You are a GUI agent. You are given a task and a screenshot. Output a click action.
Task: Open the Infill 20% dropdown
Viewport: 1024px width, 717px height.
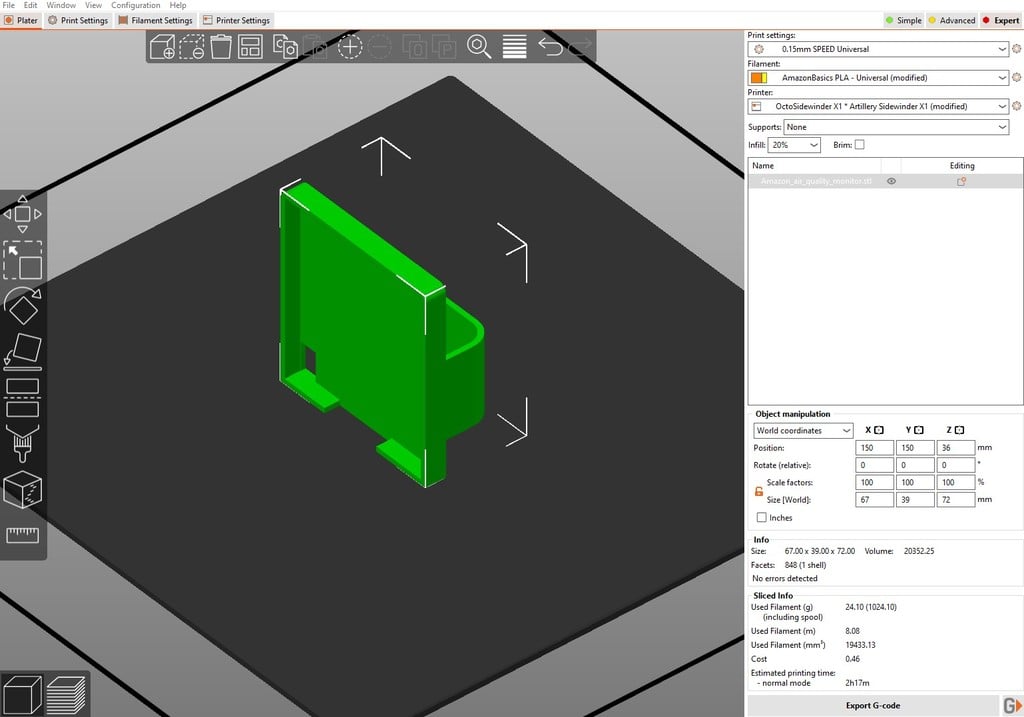812,145
